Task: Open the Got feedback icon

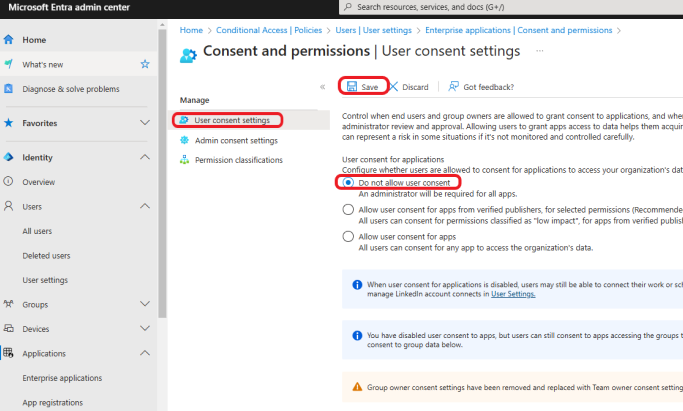Action: click(x=453, y=86)
